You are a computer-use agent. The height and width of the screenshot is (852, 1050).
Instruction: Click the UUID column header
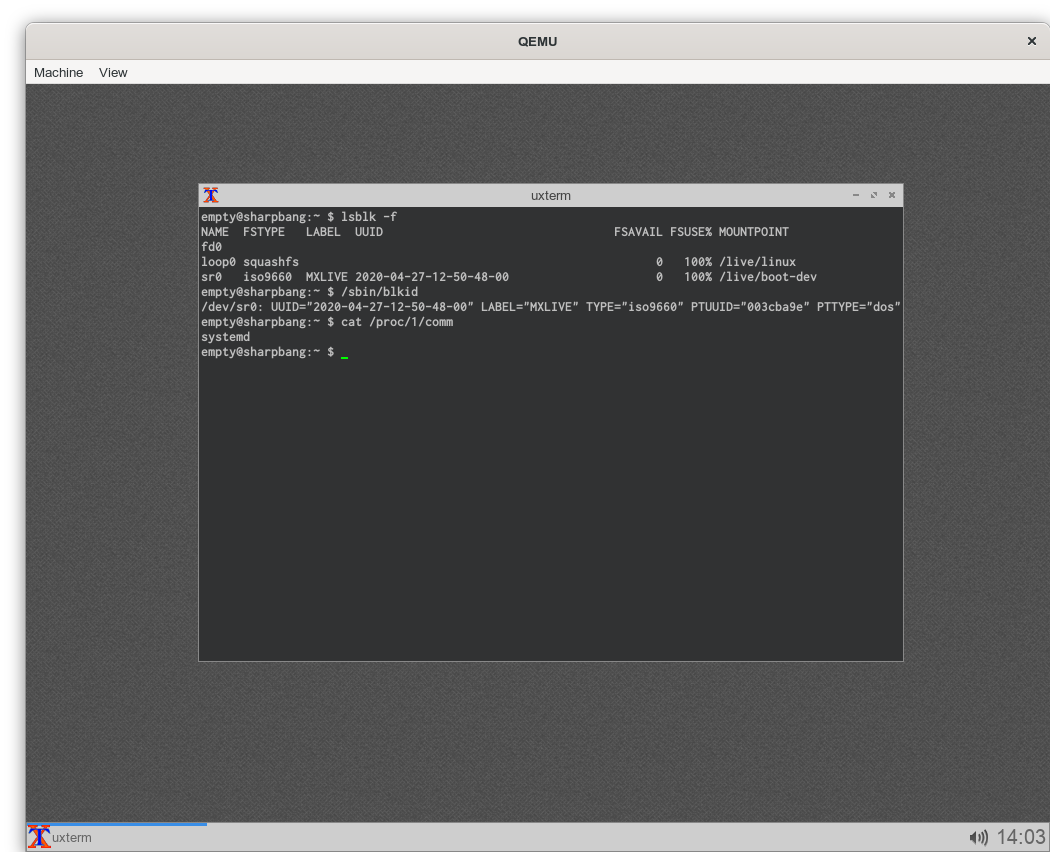point(369,232)
